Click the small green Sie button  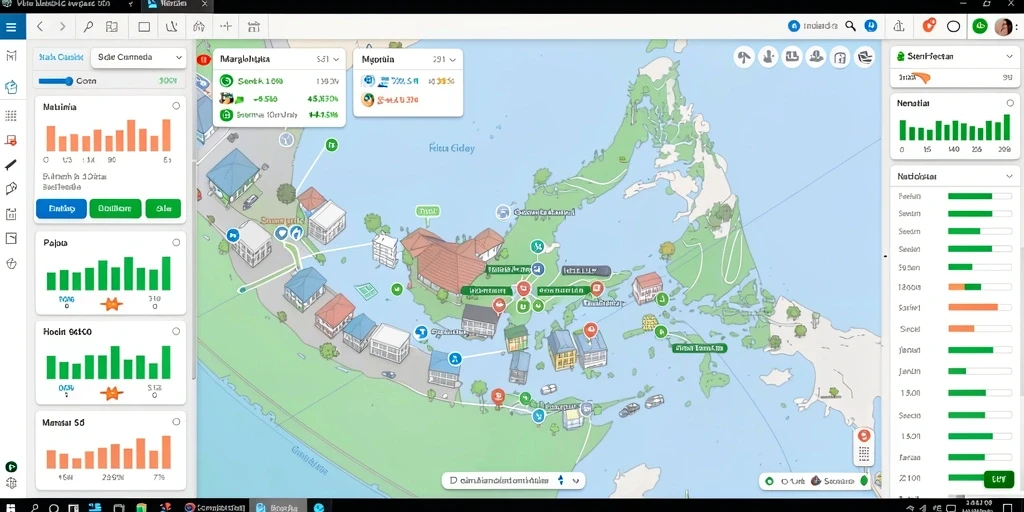[163, 209]
